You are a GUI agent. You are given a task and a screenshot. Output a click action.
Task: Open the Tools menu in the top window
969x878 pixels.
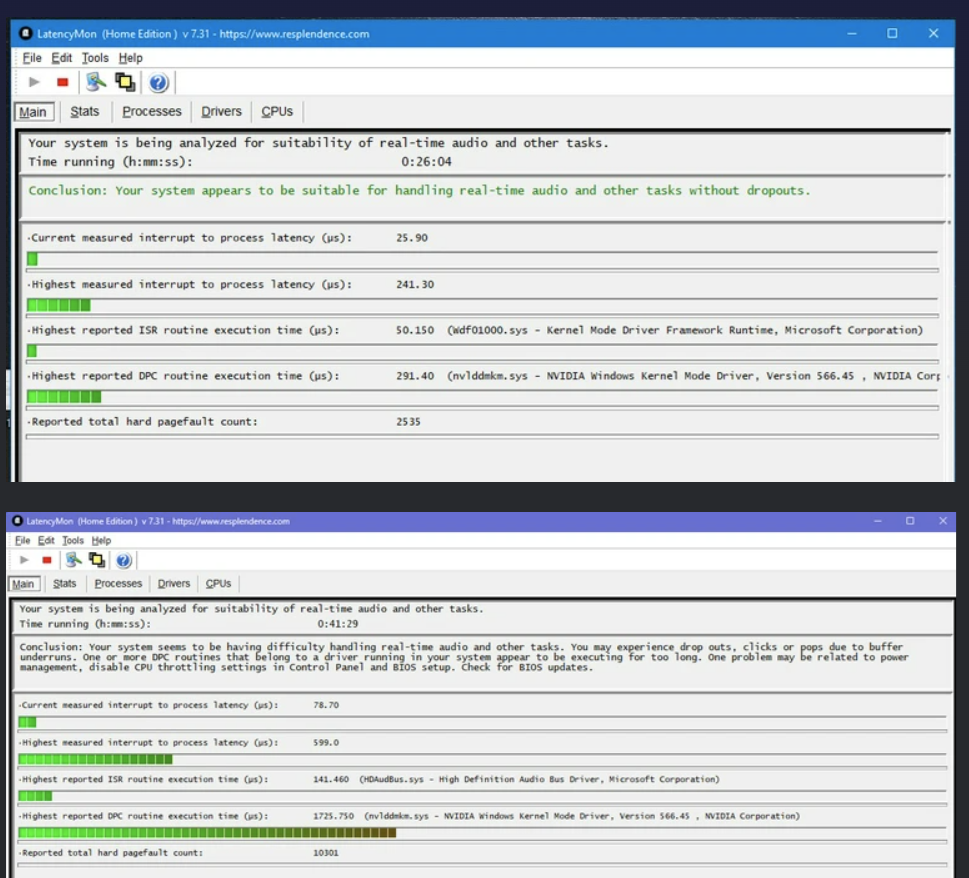(x=95, y=58)
